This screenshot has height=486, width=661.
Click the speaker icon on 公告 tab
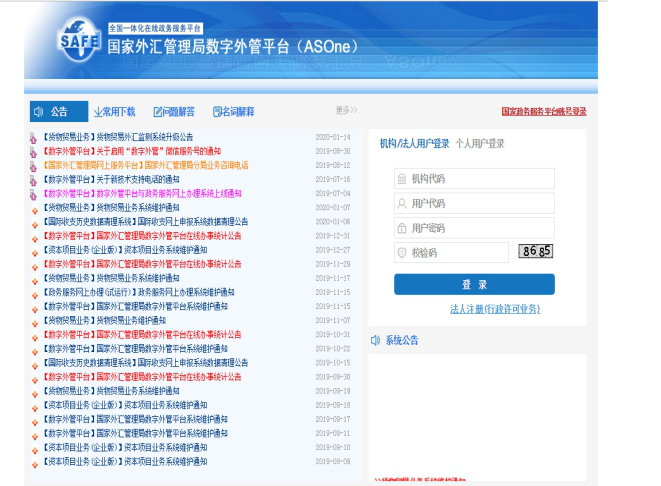[39, 112]
